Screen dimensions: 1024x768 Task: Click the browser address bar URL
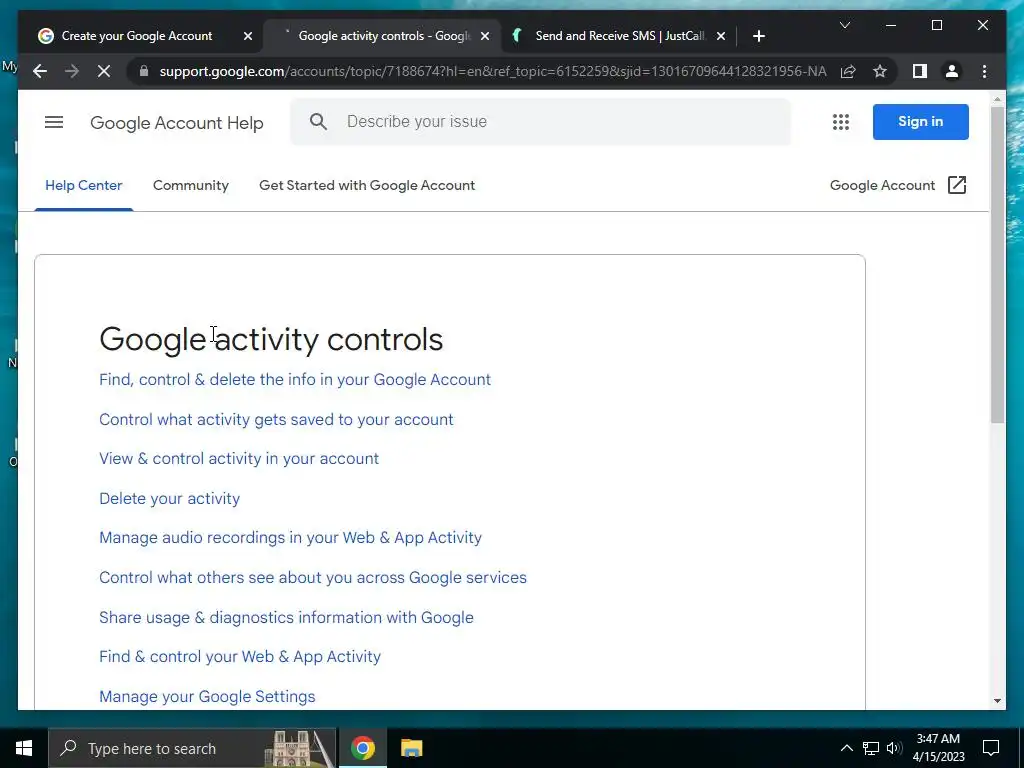(x=493, y=71)
